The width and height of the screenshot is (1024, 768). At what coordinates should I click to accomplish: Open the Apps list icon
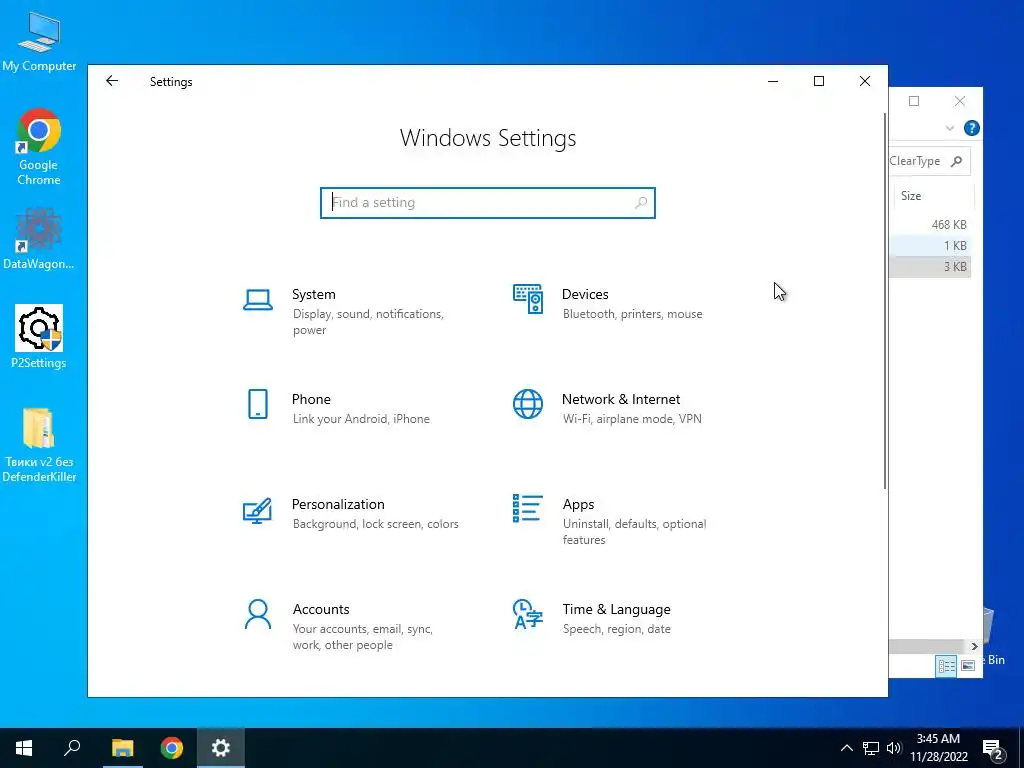[x=528, y=508]
